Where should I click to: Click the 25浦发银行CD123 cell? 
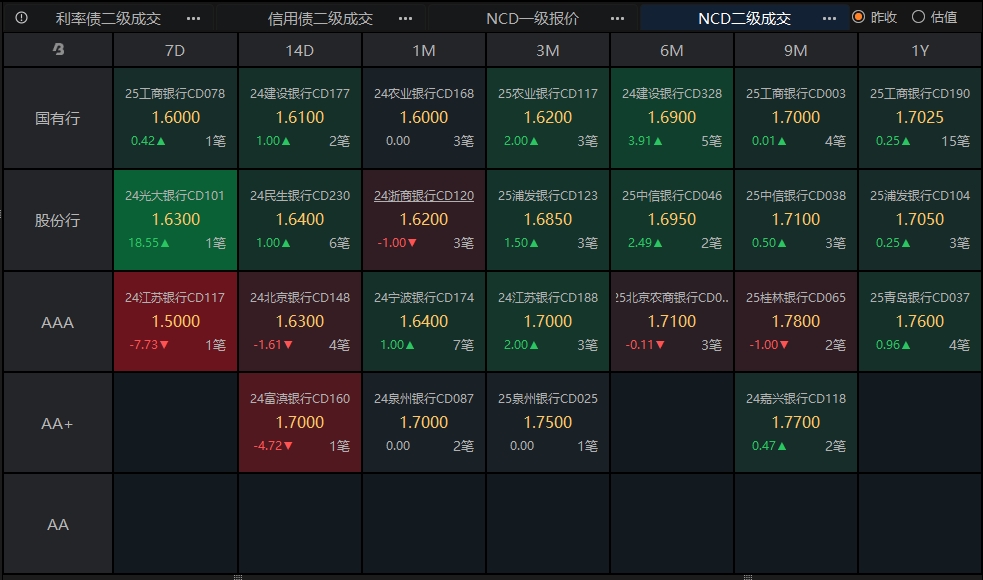[548, 220]
